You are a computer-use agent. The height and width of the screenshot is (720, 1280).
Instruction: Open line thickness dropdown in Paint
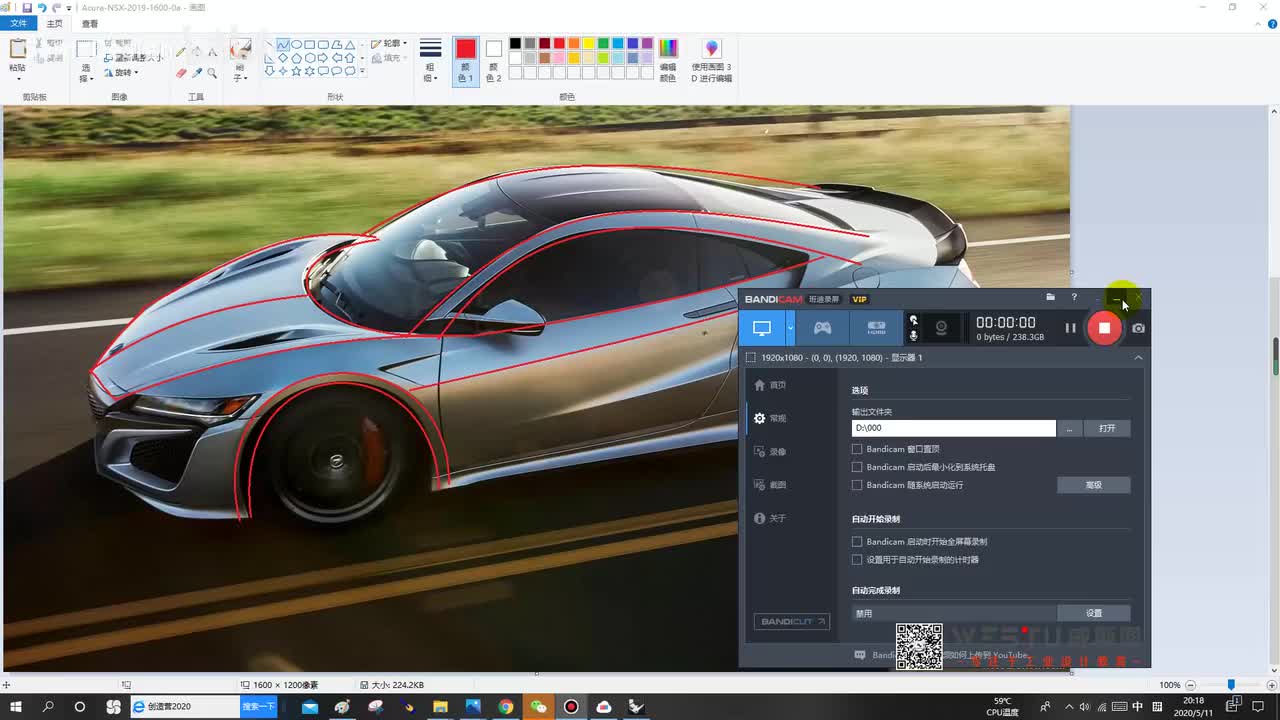tap(430, 61)
